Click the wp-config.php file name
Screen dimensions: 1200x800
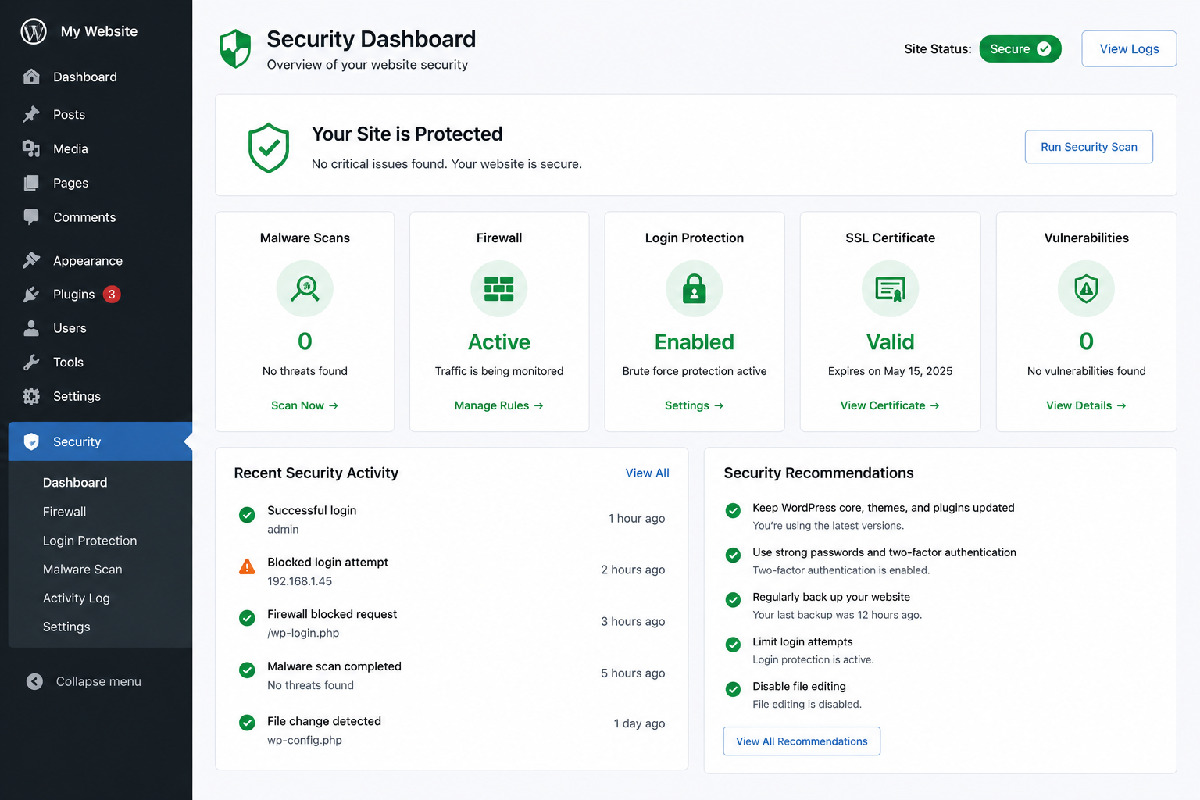(305, 741)
